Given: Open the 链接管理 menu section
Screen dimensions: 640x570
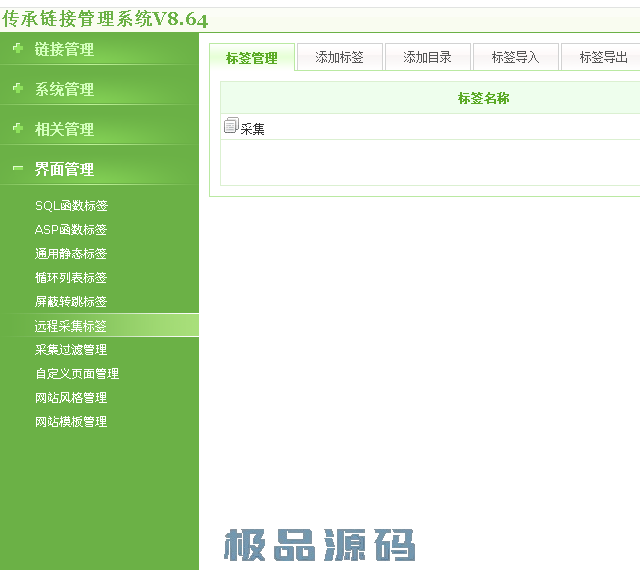Looking at the screenshot, I should 64,49.
